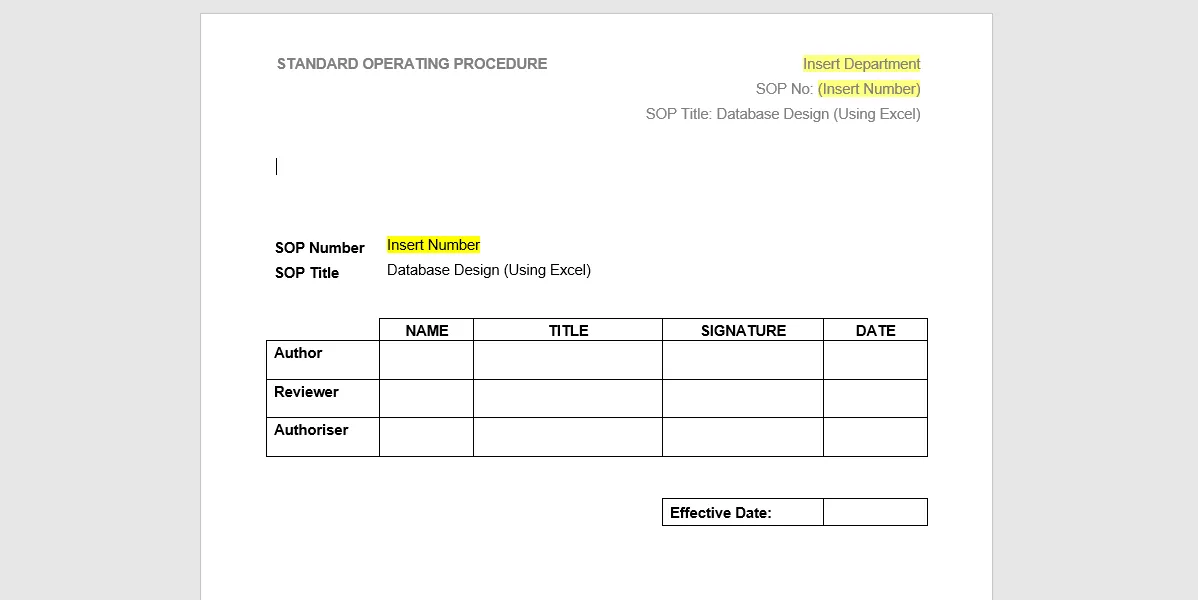The image size is (1198, 600).
Task: Click the 'Authoriser' row label
Action: coord(311,430)
